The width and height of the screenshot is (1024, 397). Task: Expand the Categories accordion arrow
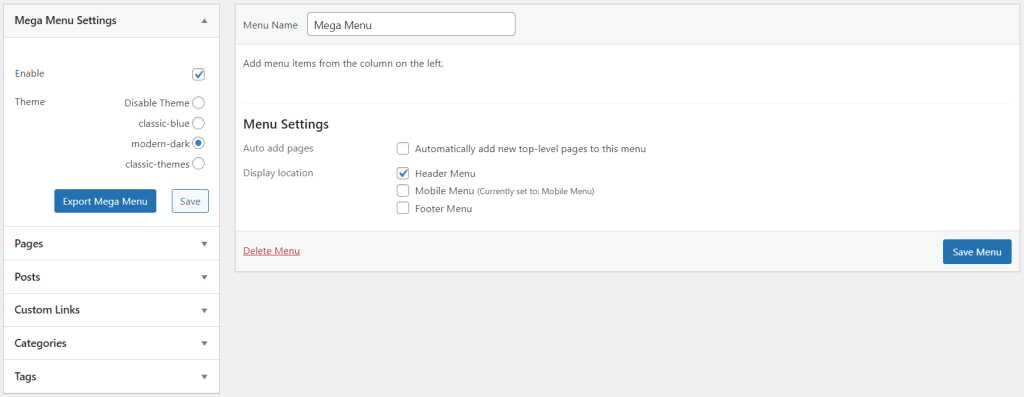(204, 343)
